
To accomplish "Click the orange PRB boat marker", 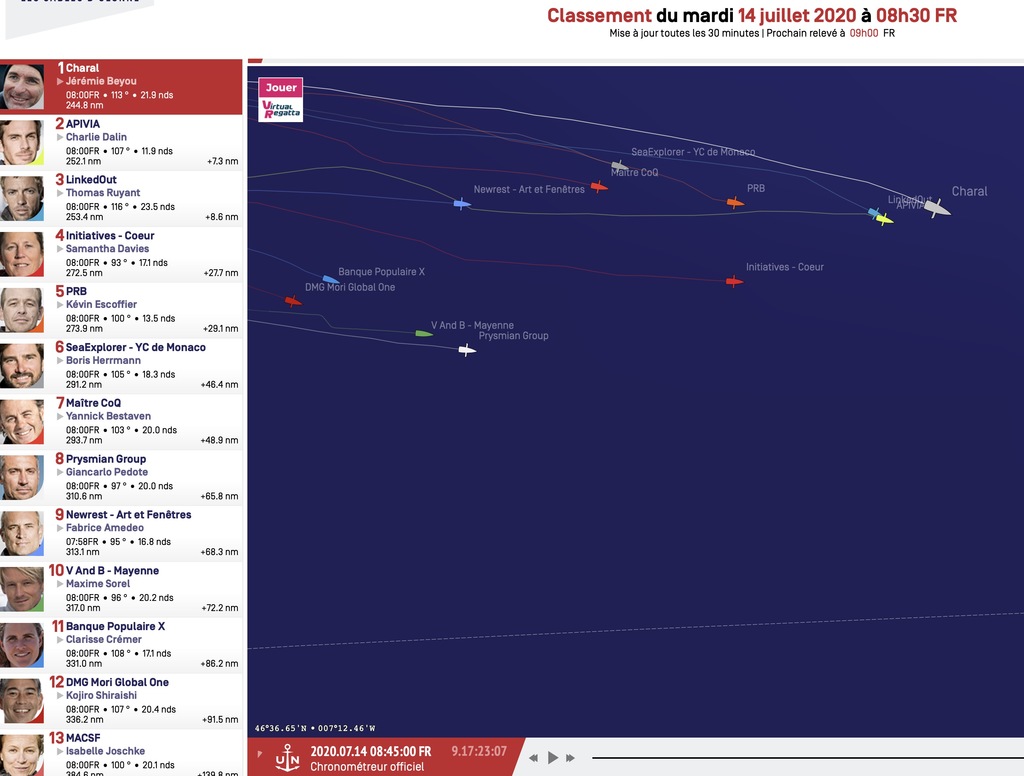I will (735, 202).
